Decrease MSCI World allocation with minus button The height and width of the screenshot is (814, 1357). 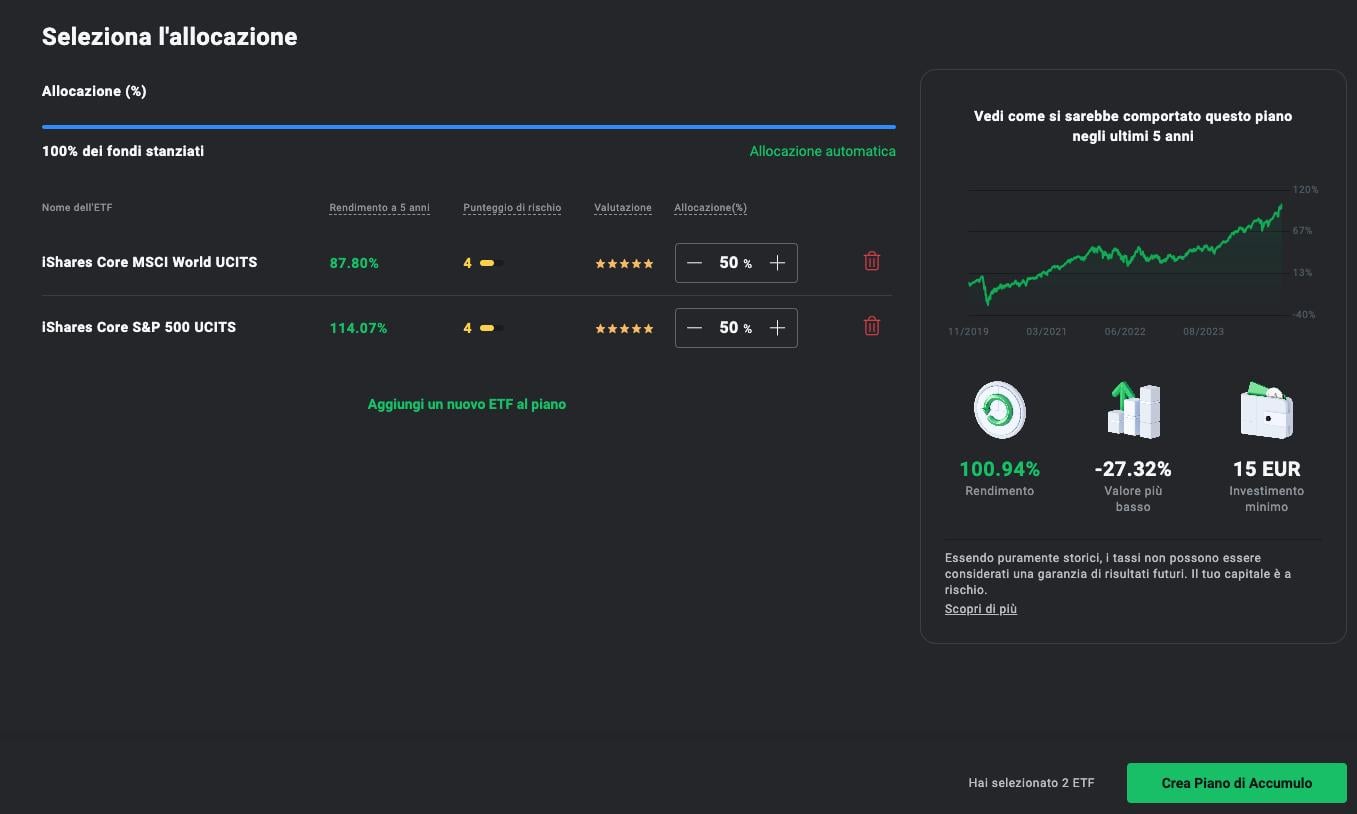[x=695, y=263]
